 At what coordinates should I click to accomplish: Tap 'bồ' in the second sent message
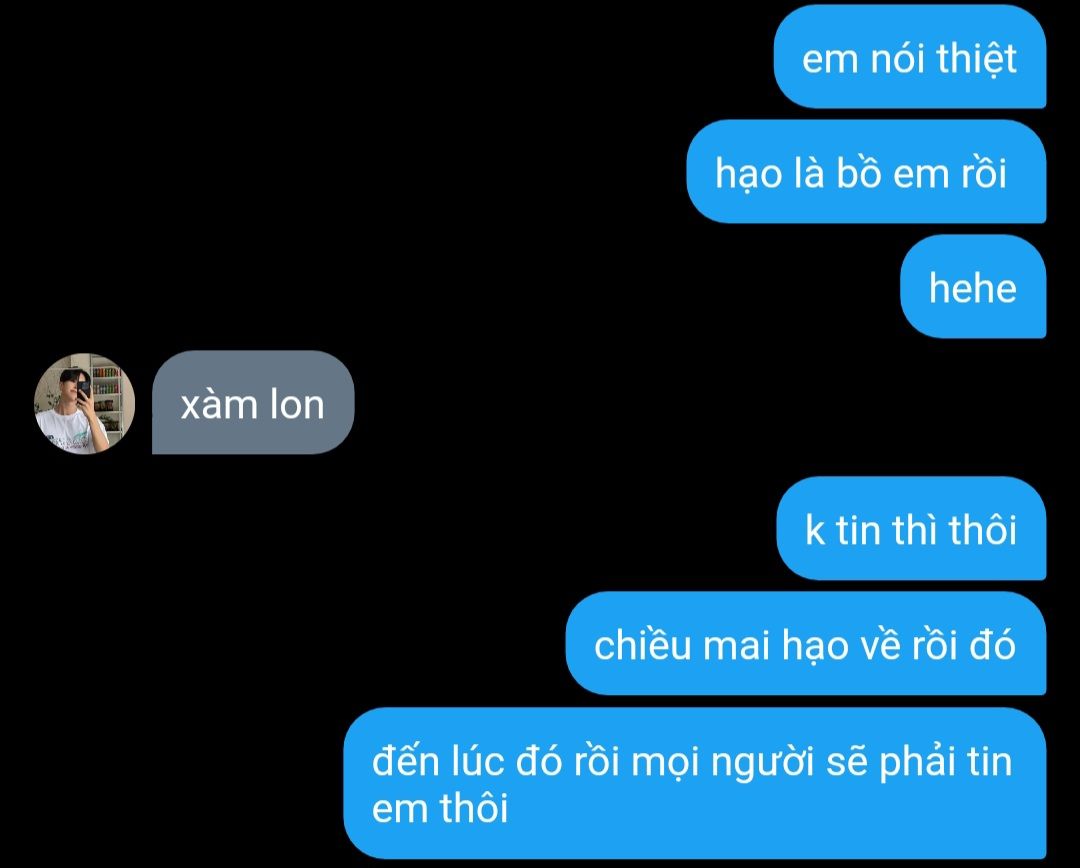pyautogui.click(x=859, y=173)
